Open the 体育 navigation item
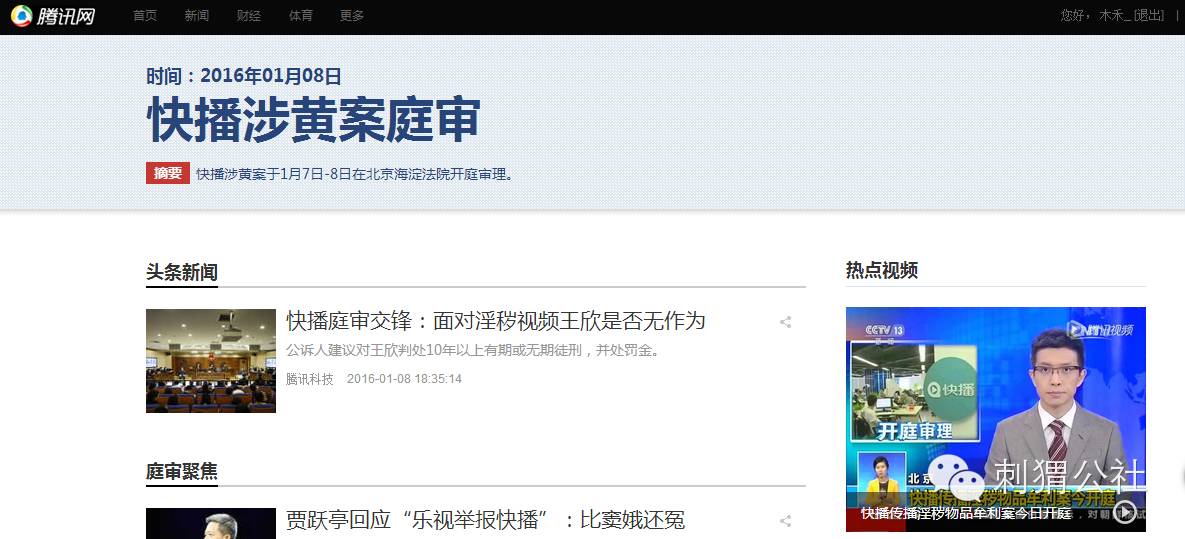The width and height of the screenshot is (1185, 539). click(301, 16)
